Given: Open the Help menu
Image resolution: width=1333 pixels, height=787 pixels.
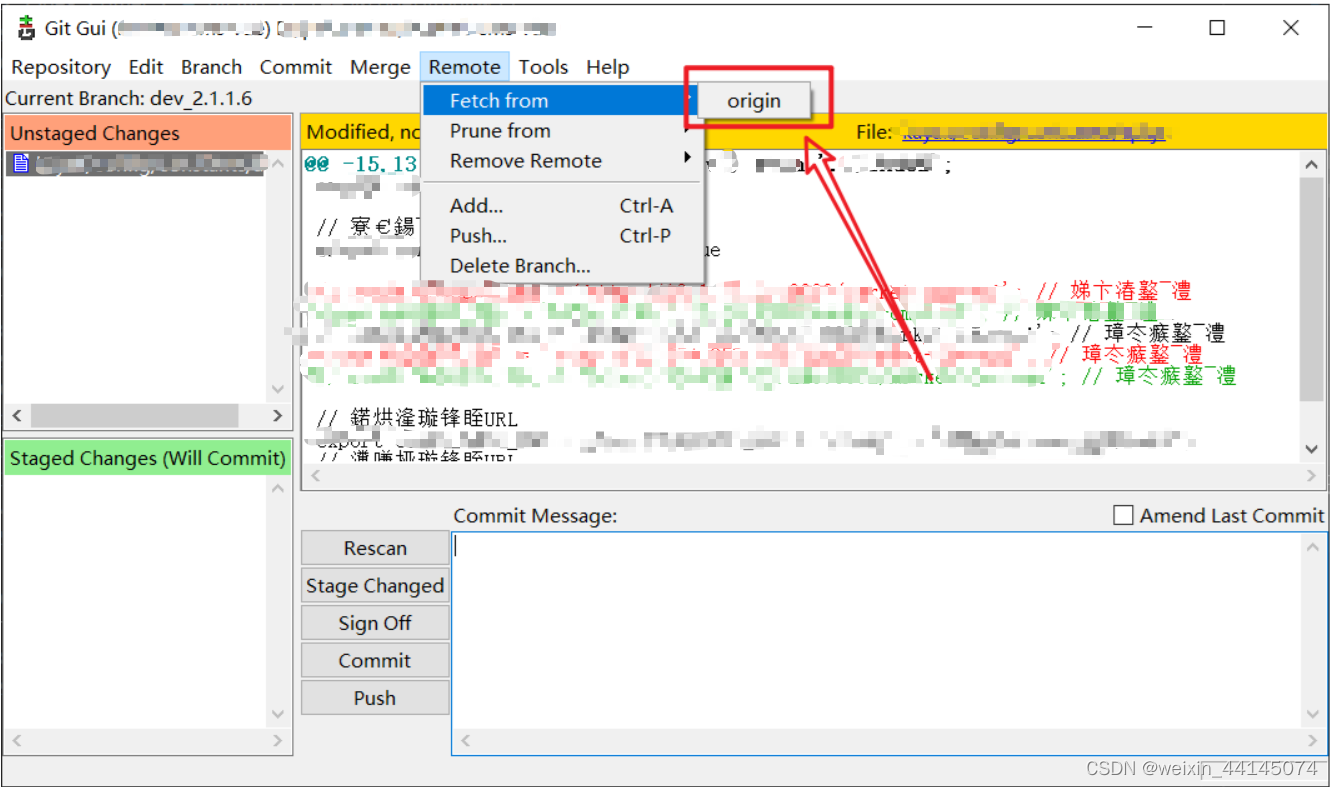Looking at the screenshot, I should pos(608,67).
